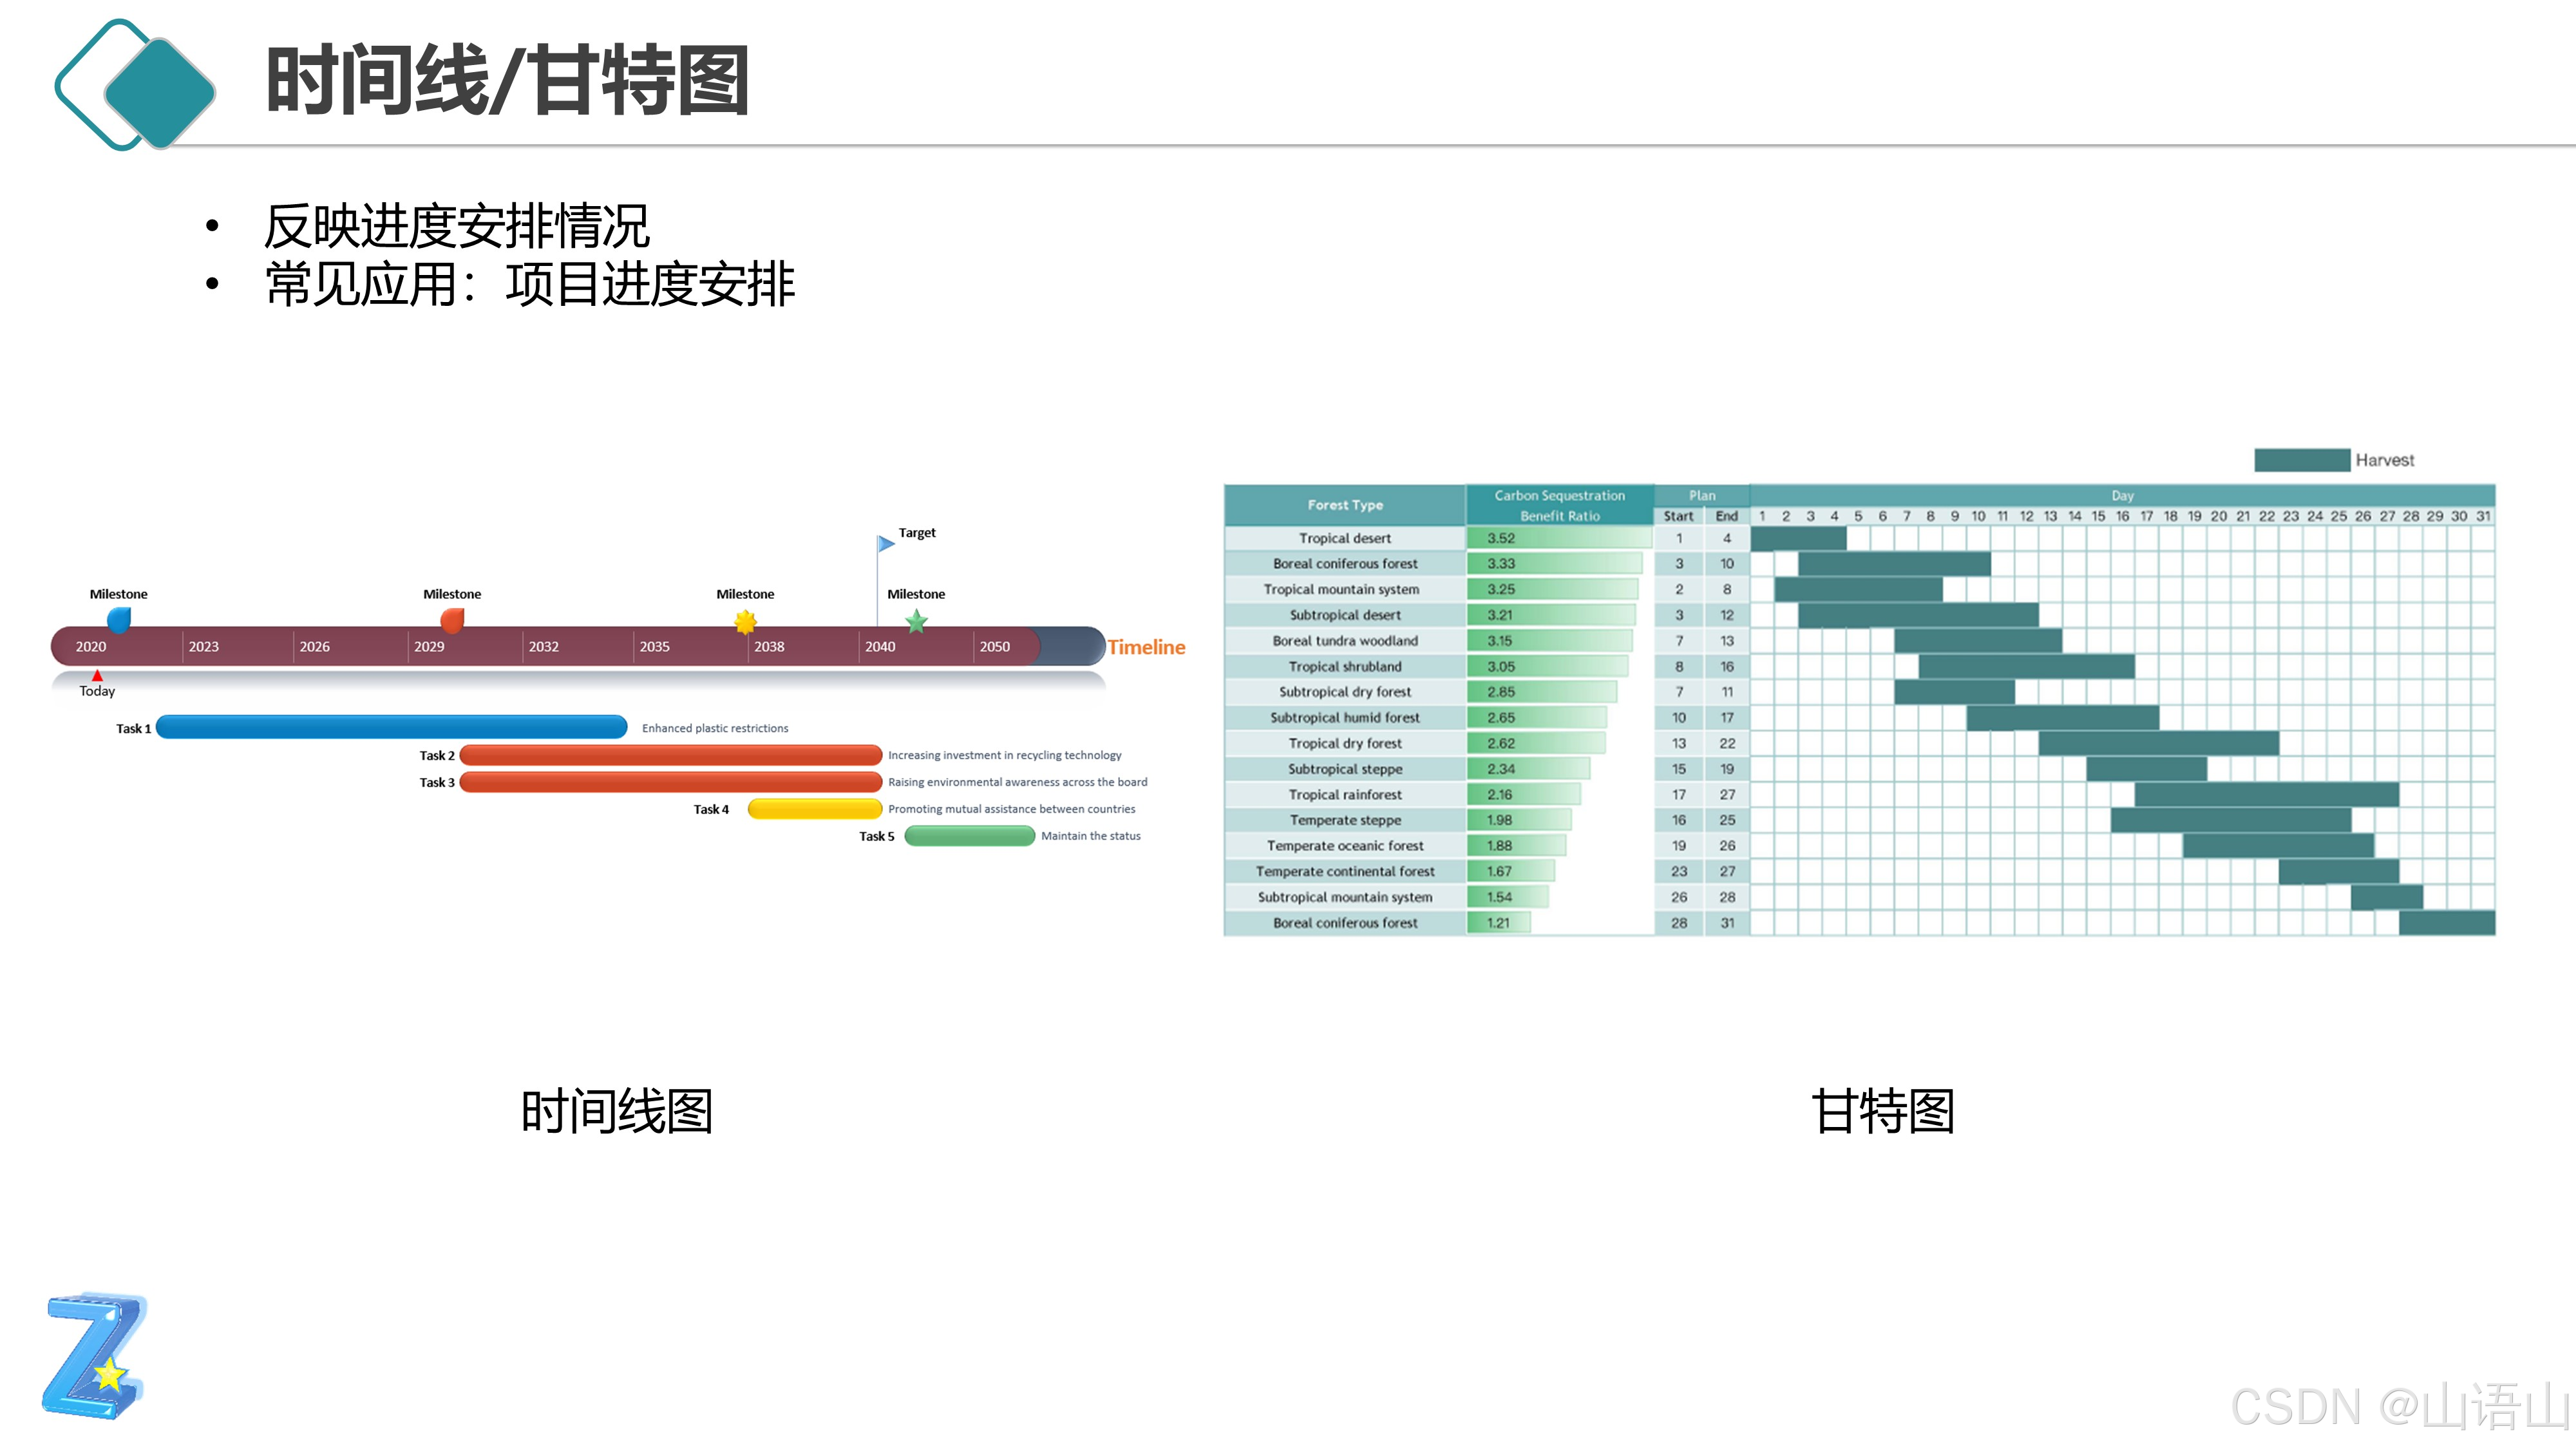Select the Subtropical desert row label

(x=1345, y=615)
